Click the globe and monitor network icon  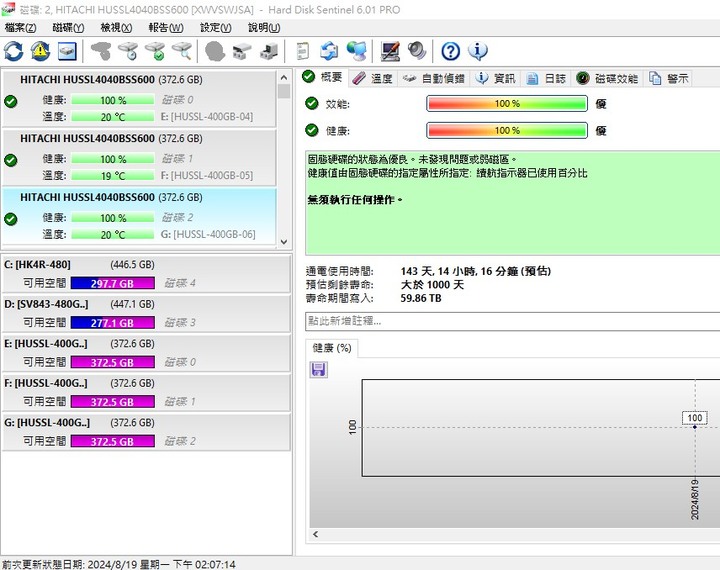[x=356, y=51]
